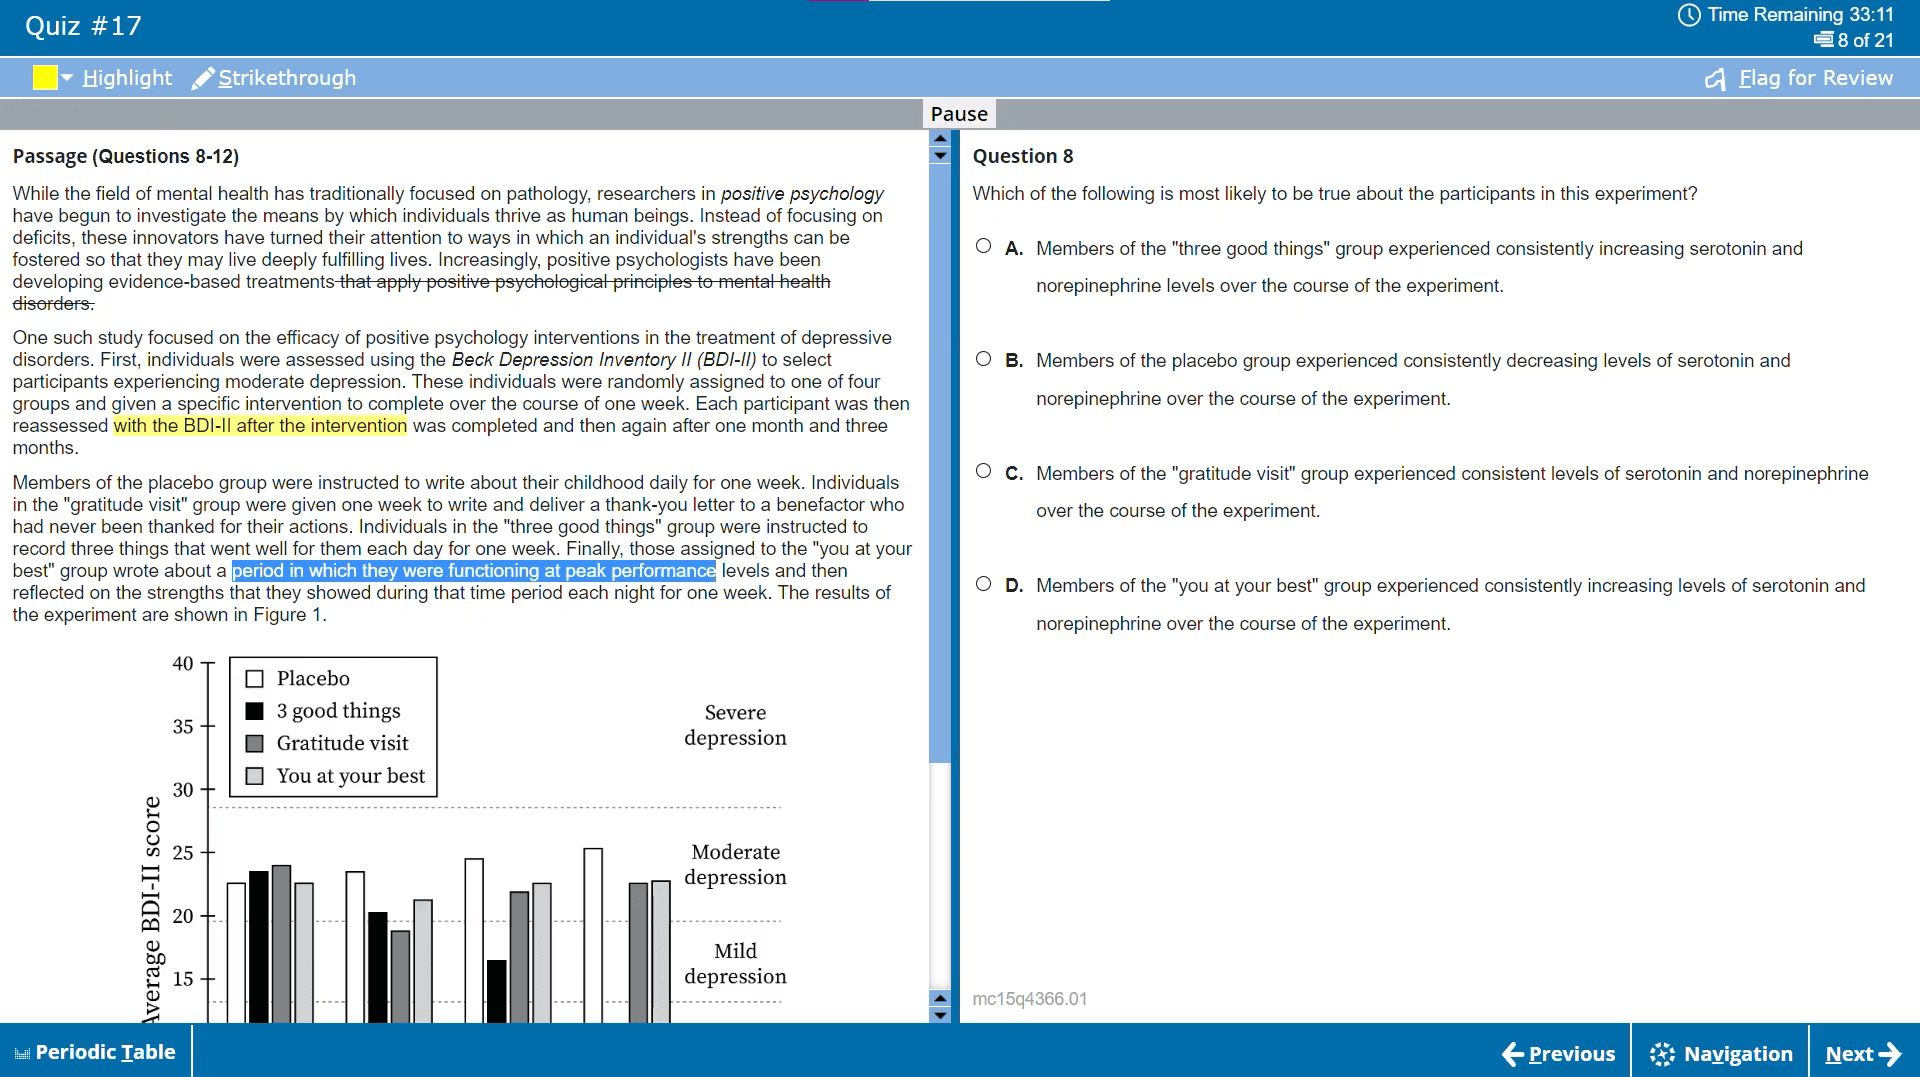Click the page counter icon showing 8 of 21
This screenshot has height=1077, width=1920.
coord(1822,40)
